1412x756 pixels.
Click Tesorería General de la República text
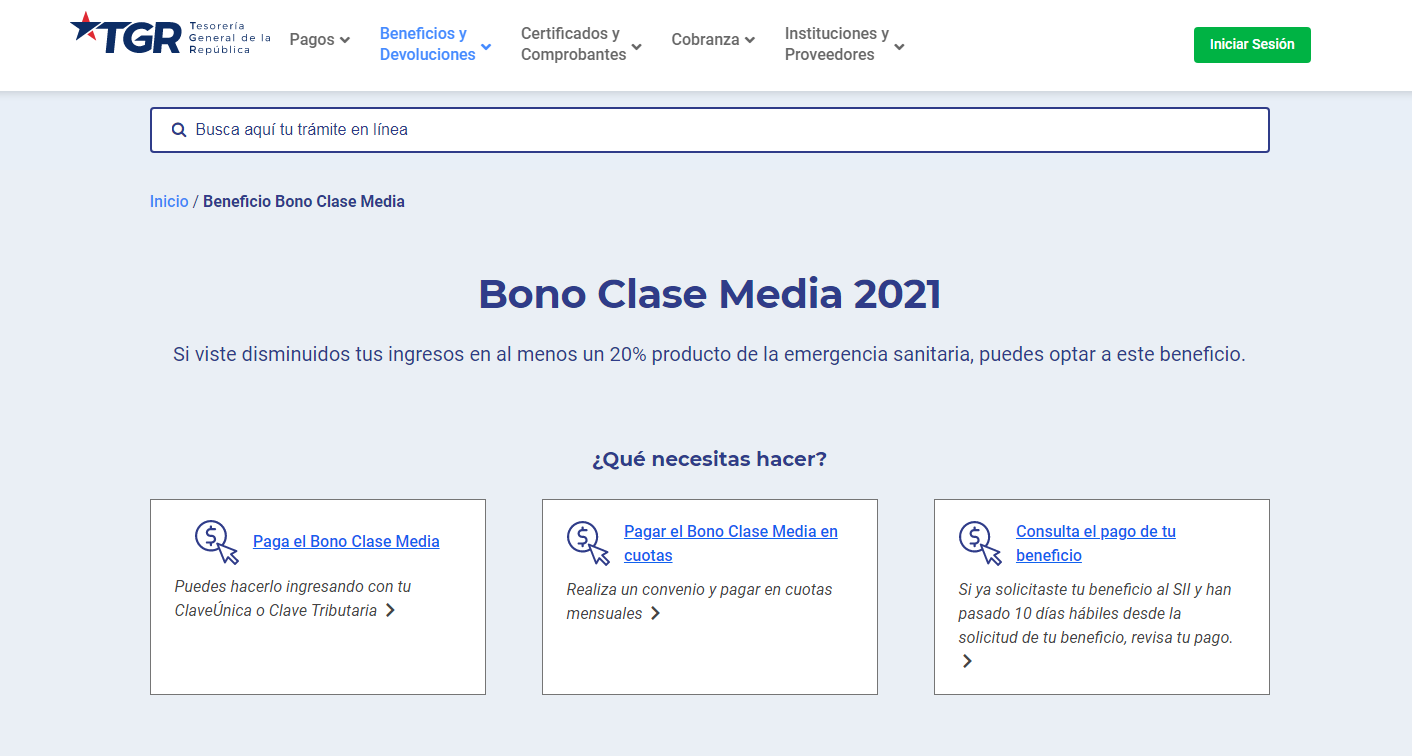[229, 37]
